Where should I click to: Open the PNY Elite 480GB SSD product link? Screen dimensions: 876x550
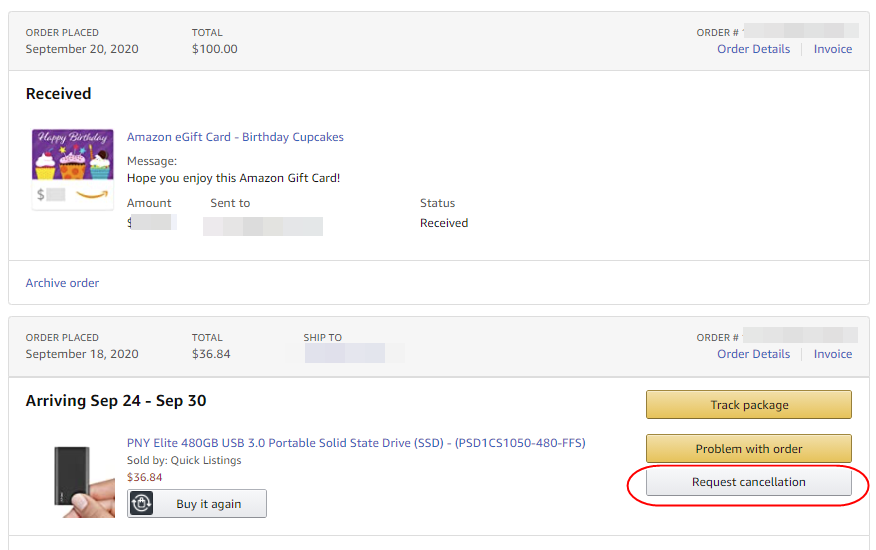[356, 443]
